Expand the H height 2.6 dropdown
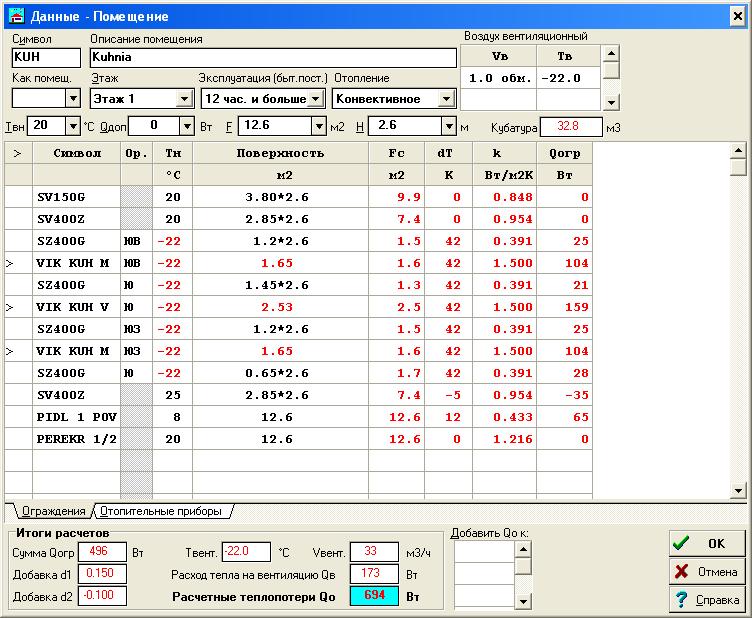The image size is (752, 618). pos(448,126)
